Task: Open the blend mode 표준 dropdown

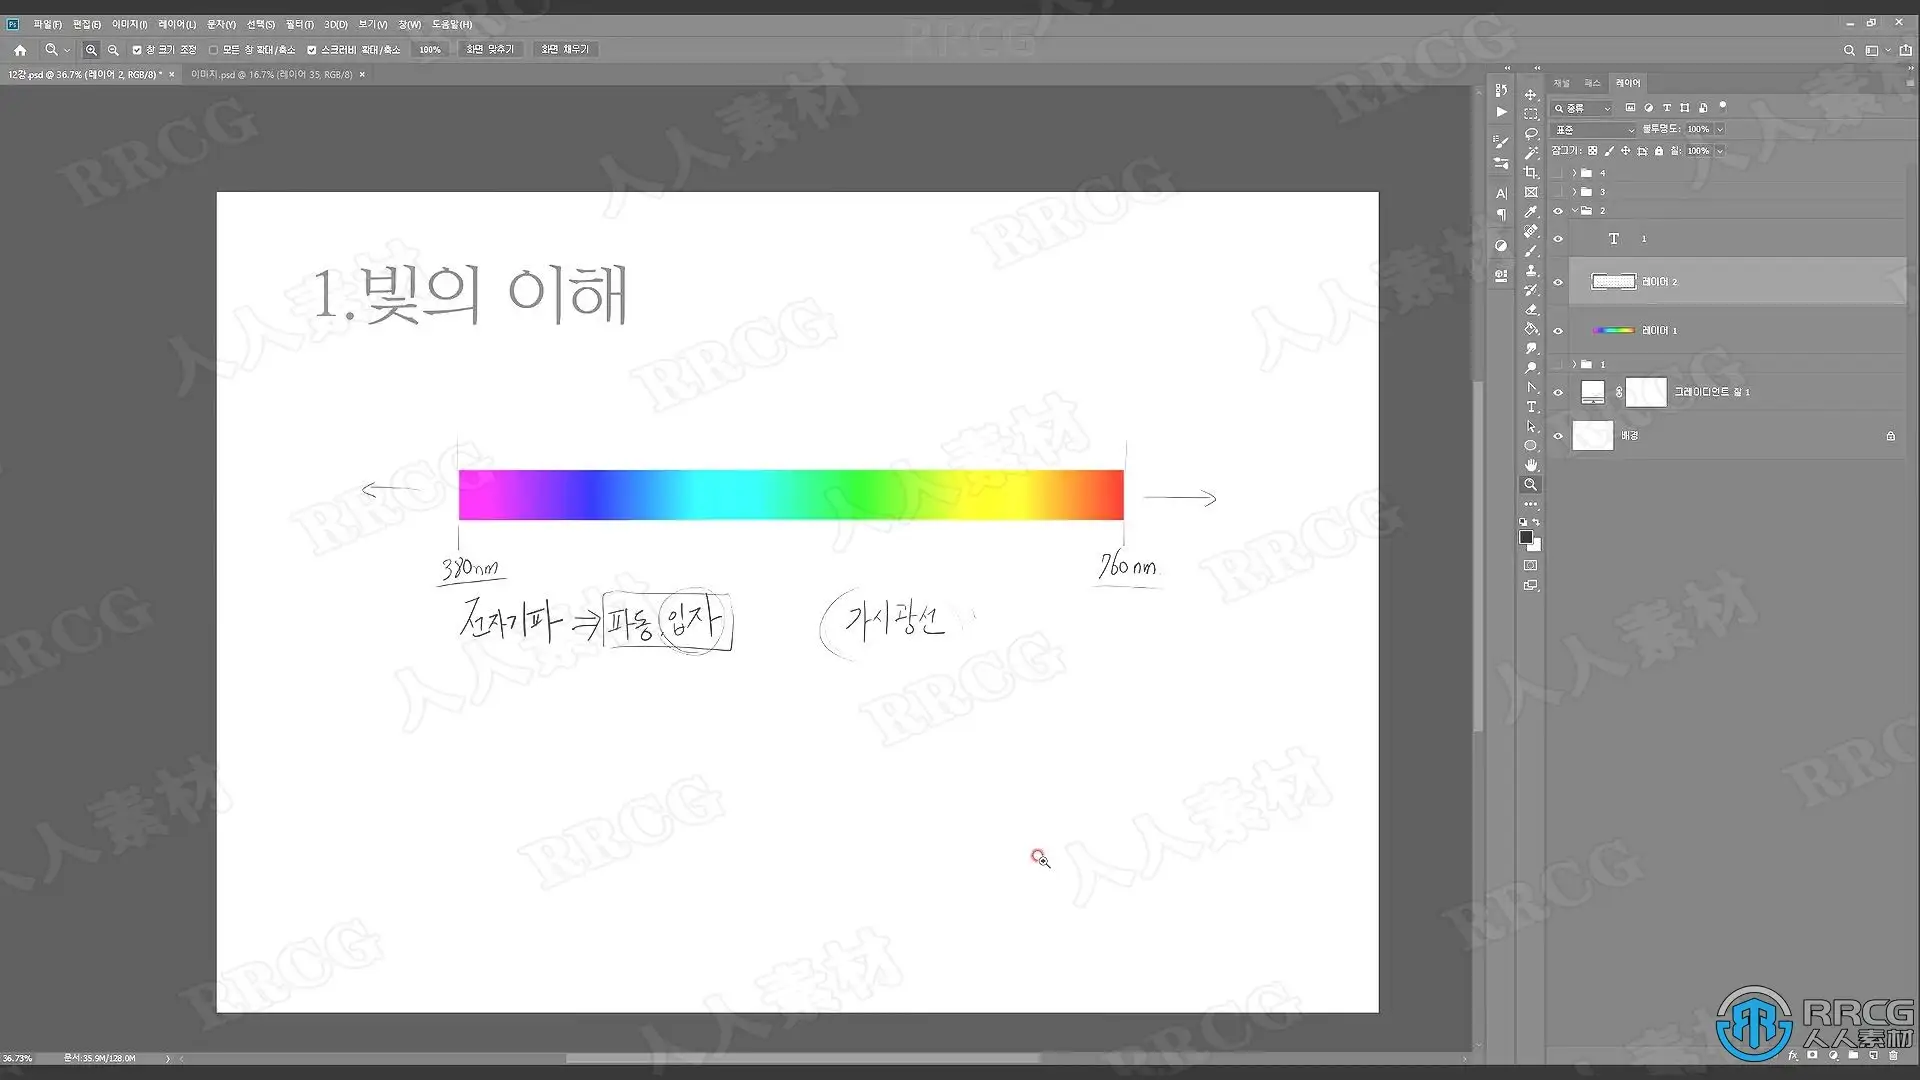Action: pyautogui.click(x=1593, y=130)
